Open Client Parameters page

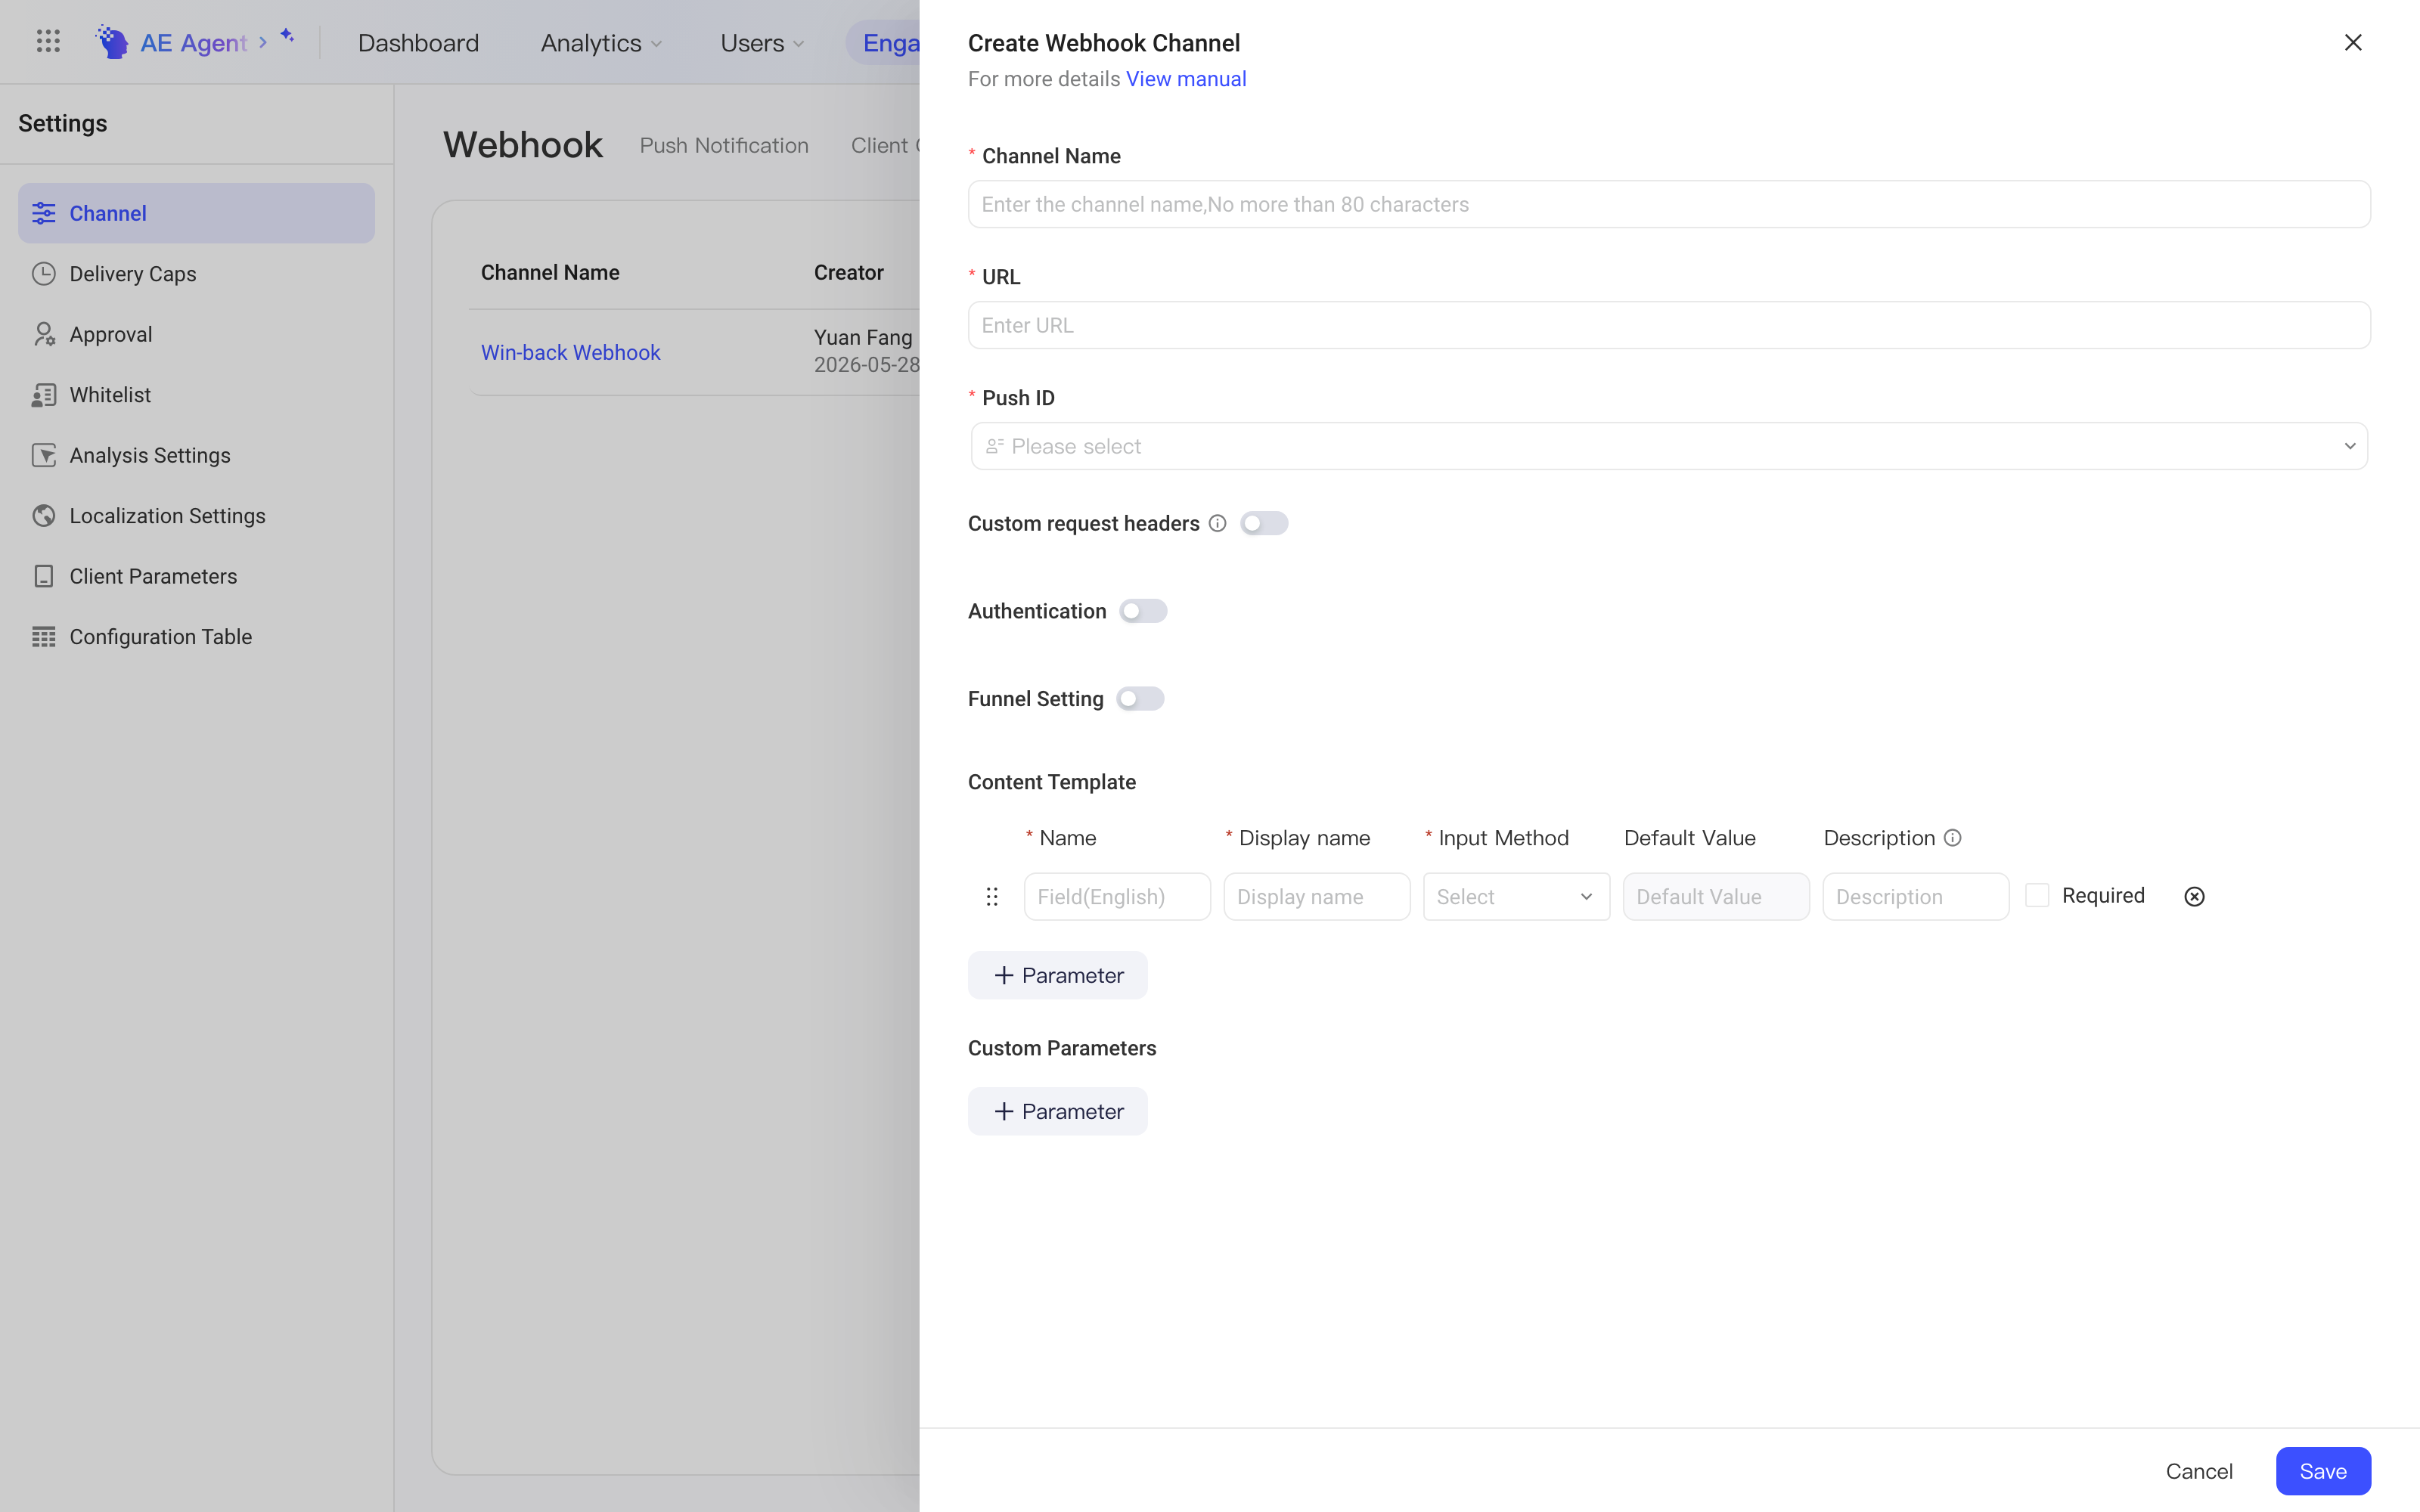[x=196, y=576]
